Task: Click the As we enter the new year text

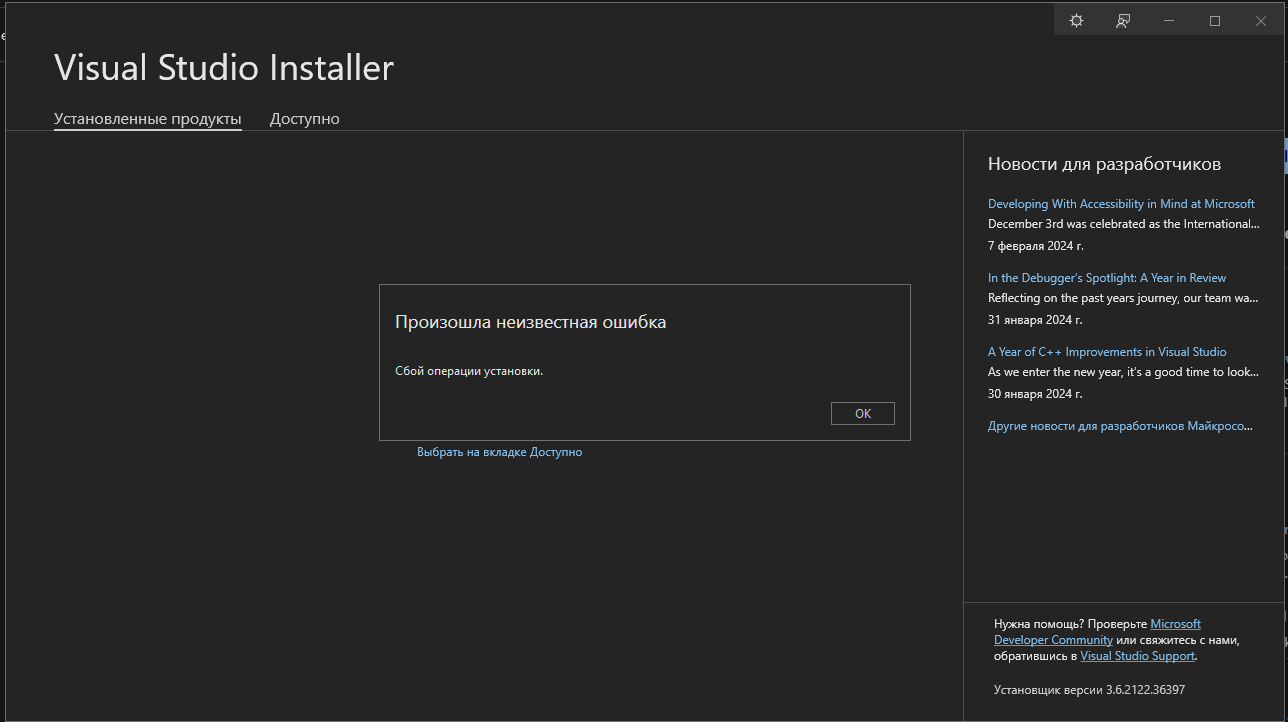Action: coord(1123,372)
